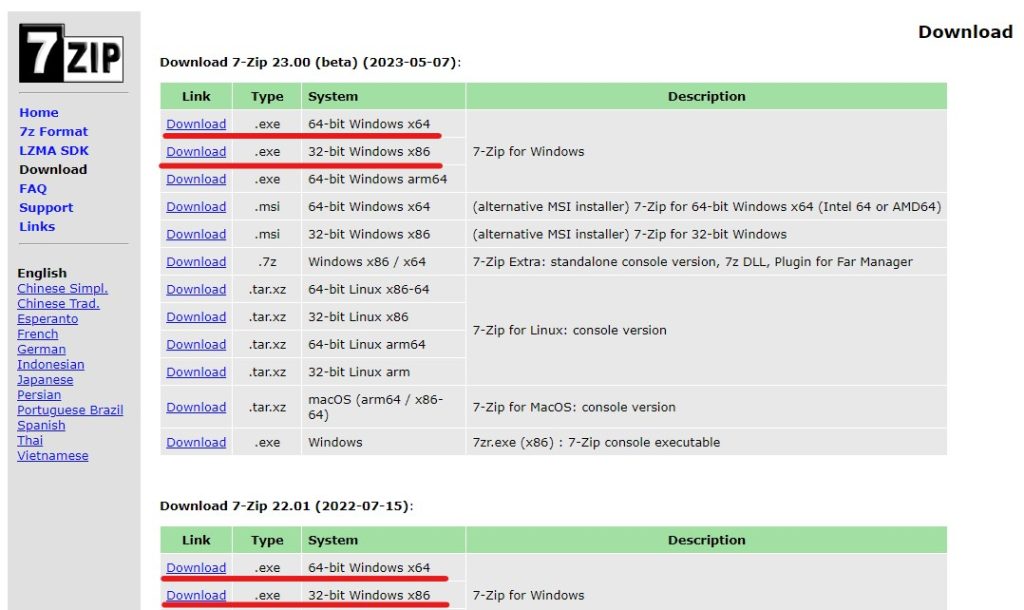Download .exe for 64-bit Windows arm64
The width and height of the screenshot is (1024, 610).
pos(196,179)
